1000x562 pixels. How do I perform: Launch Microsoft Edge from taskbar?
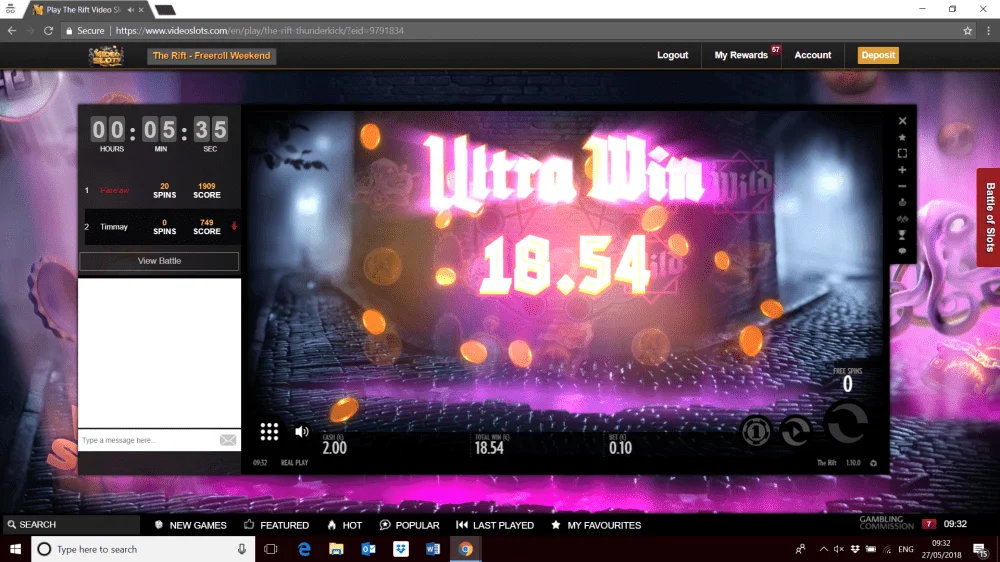pos(304,549)
